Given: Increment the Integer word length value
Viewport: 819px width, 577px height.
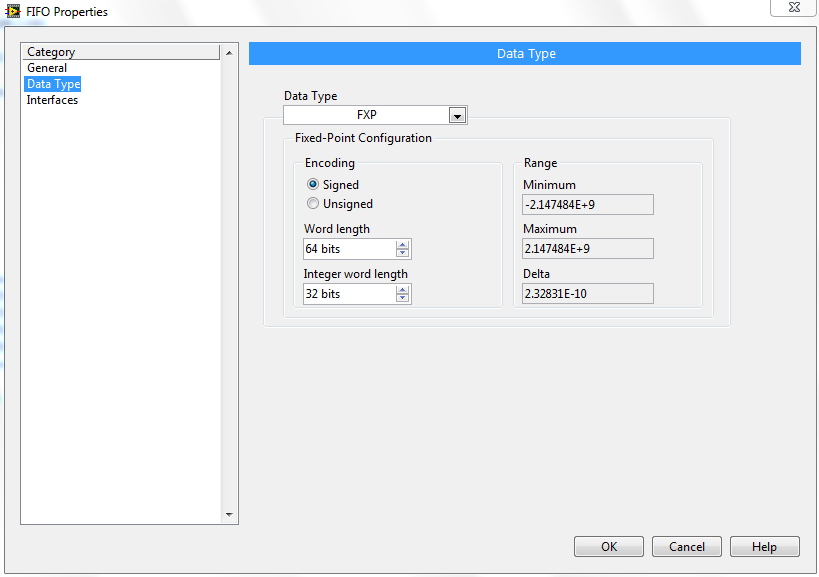Looking at the screenshot, I should tap(402, 290).
